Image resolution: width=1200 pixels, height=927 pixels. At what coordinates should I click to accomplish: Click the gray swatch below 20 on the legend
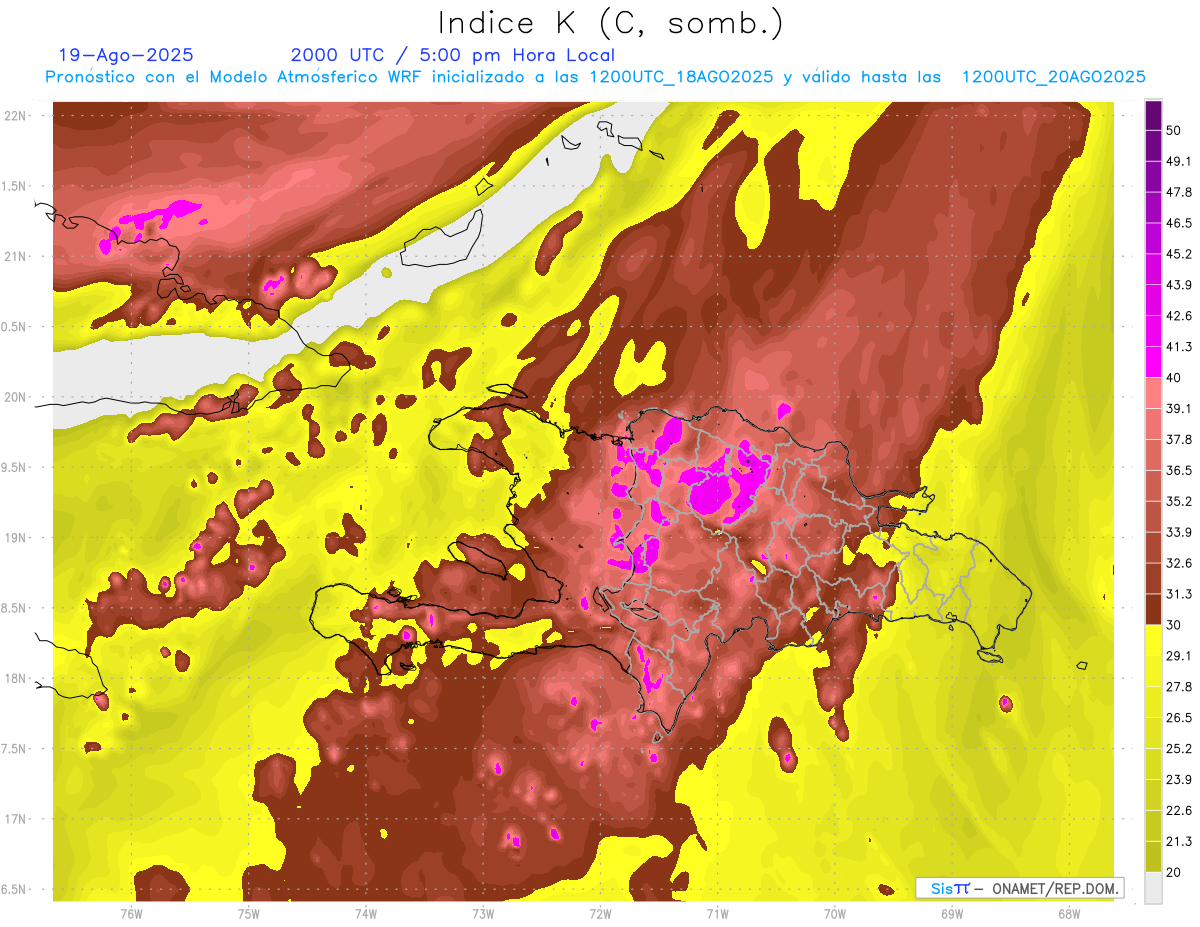click(x=1153, y=888)
